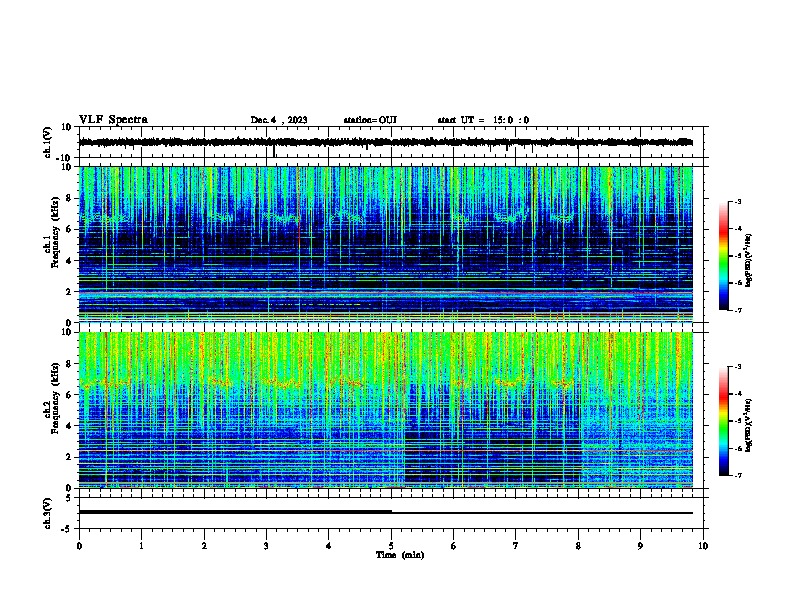Click the "-3" label on ch.1 color scale
Viewport: 792px width, 612px height.
[x=737, y=201]
